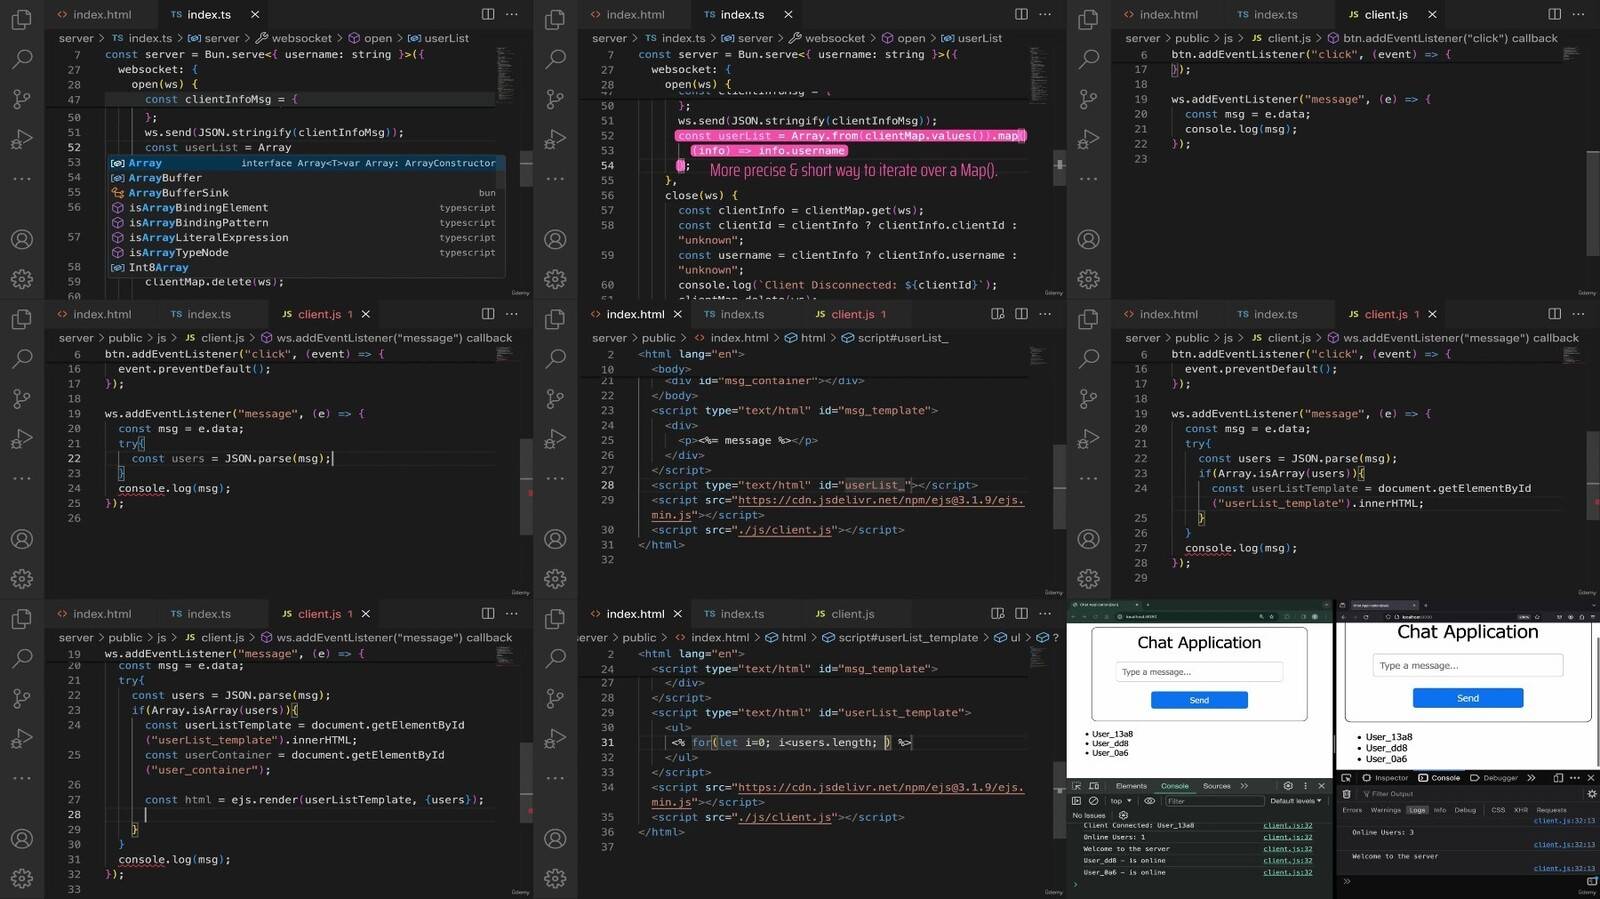Toggle device toolbar icon in Chrome DevTools
1600x899 pixels.
tap(1095, 787)
